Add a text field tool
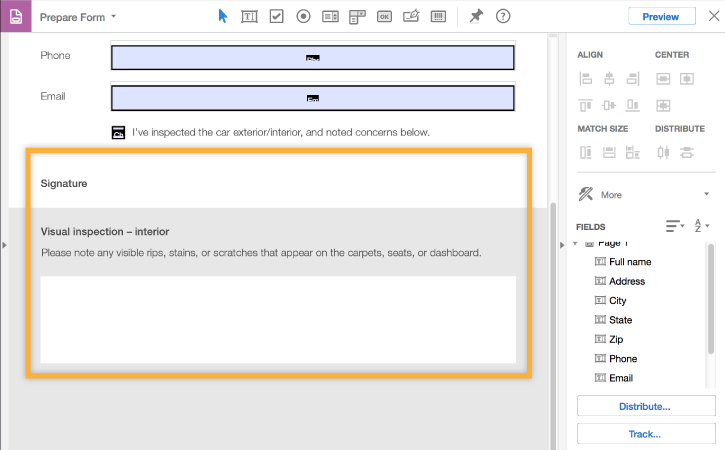725x450 pixels. click(249, 17)
